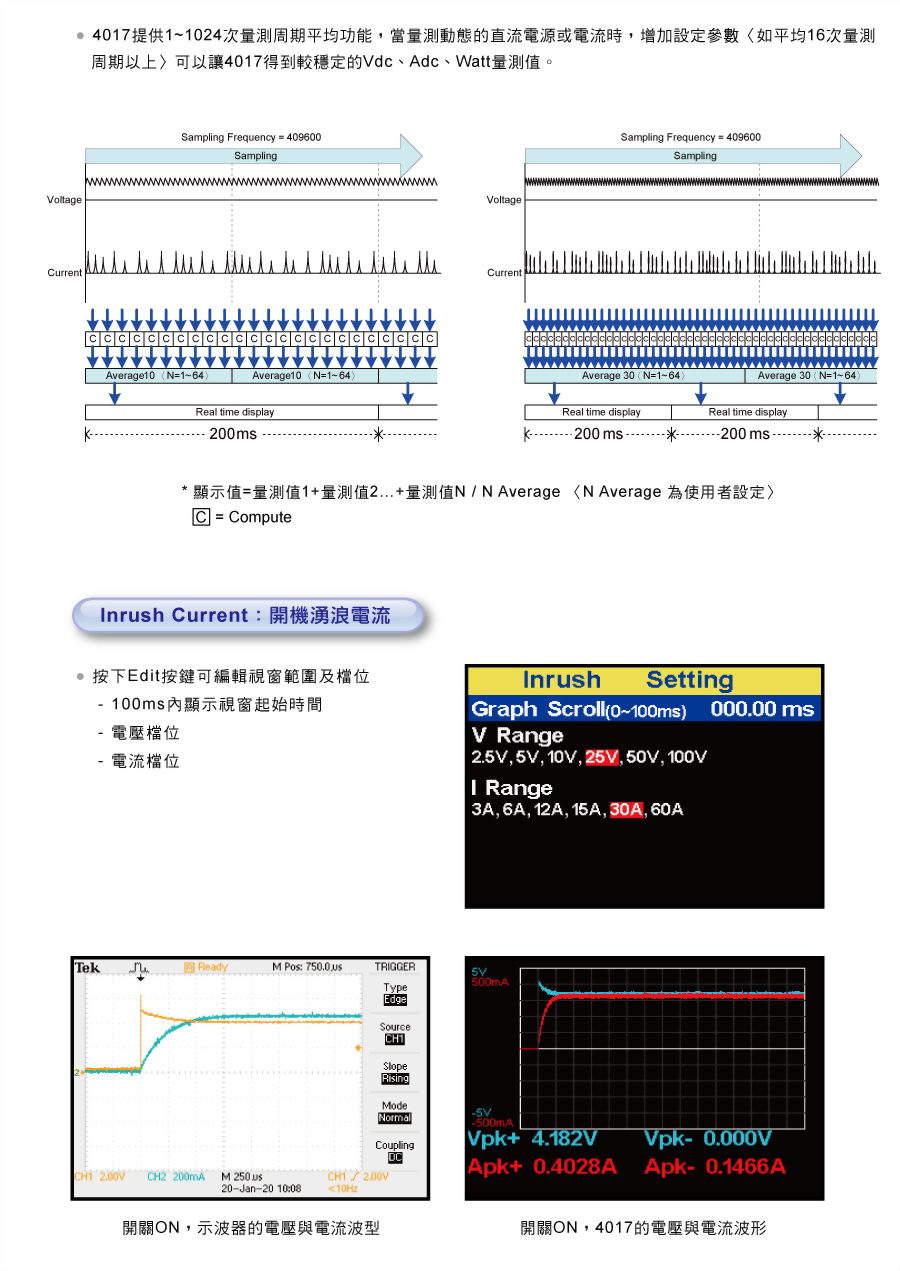Choose 3A in I Range
The width and height of the screenshot is (900, 1271).
(484, 810)
